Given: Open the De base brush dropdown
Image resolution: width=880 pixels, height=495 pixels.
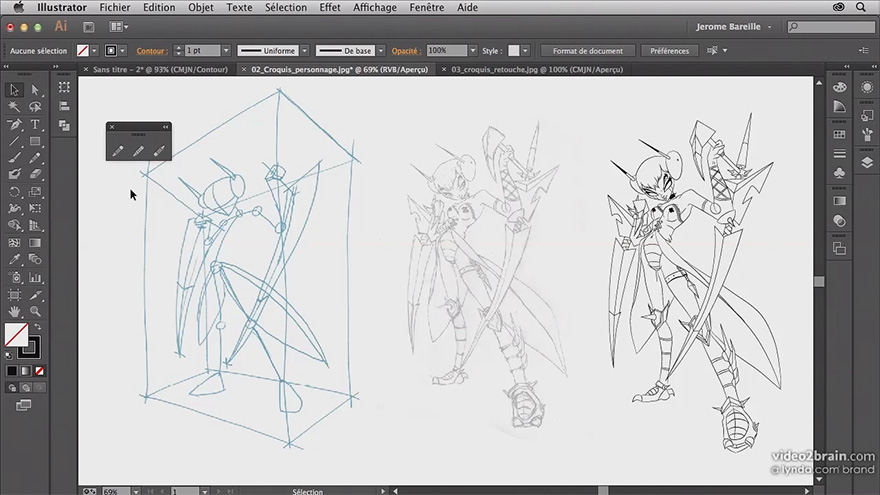Looking at the screenshot, I should (381, 51).
